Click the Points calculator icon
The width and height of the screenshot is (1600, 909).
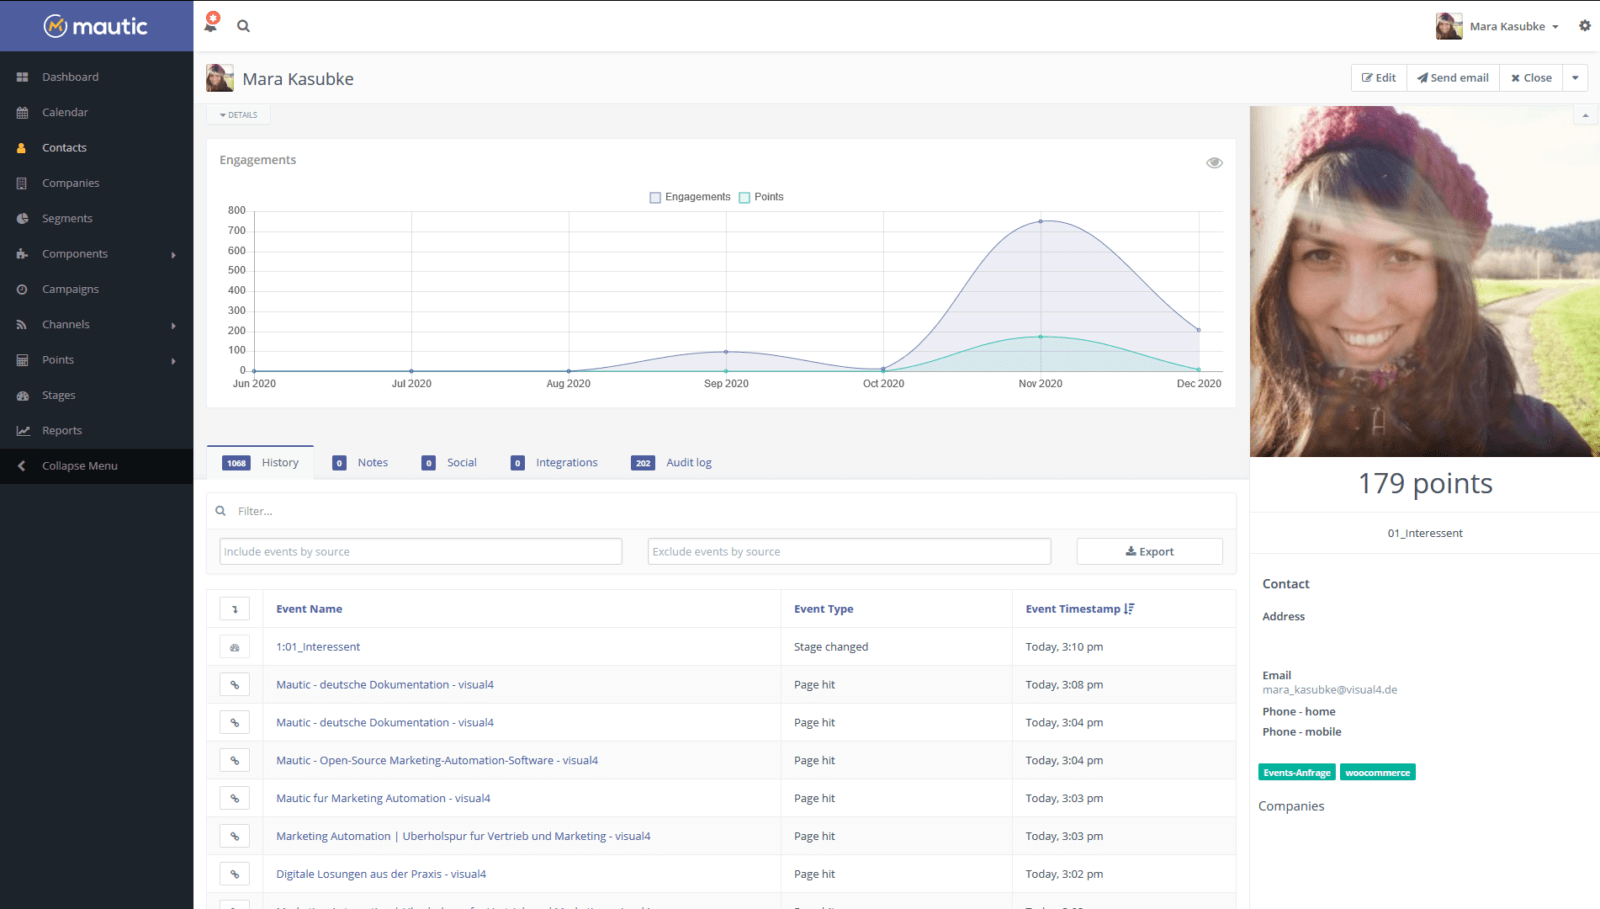click(x=22, y=360)
